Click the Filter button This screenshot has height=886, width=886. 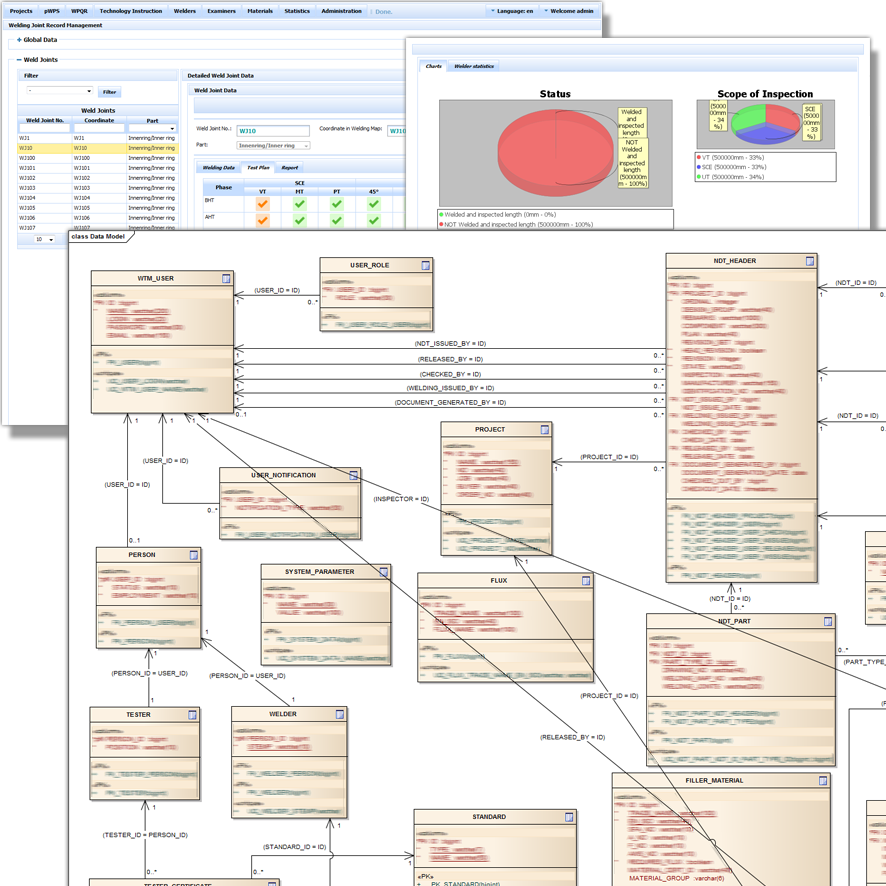click(x=110, y=91)
